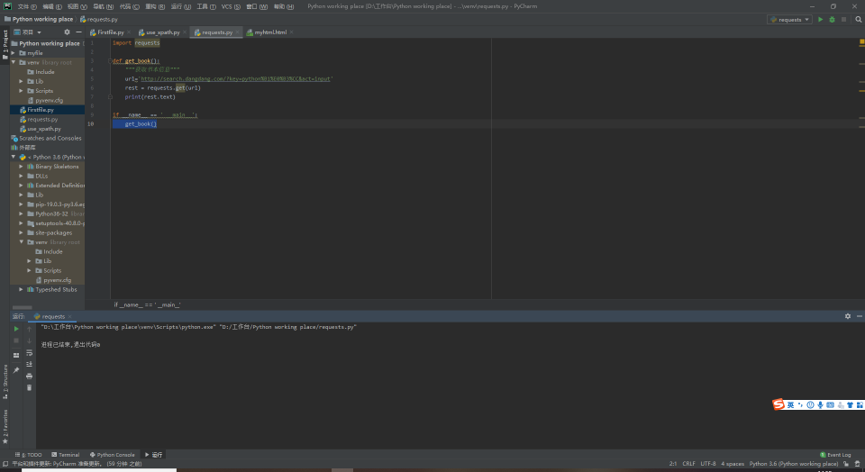Click the stop square in the Run panel
This screenshot has width=865, height=472.
pyautogui.click(x=16, y=341)
